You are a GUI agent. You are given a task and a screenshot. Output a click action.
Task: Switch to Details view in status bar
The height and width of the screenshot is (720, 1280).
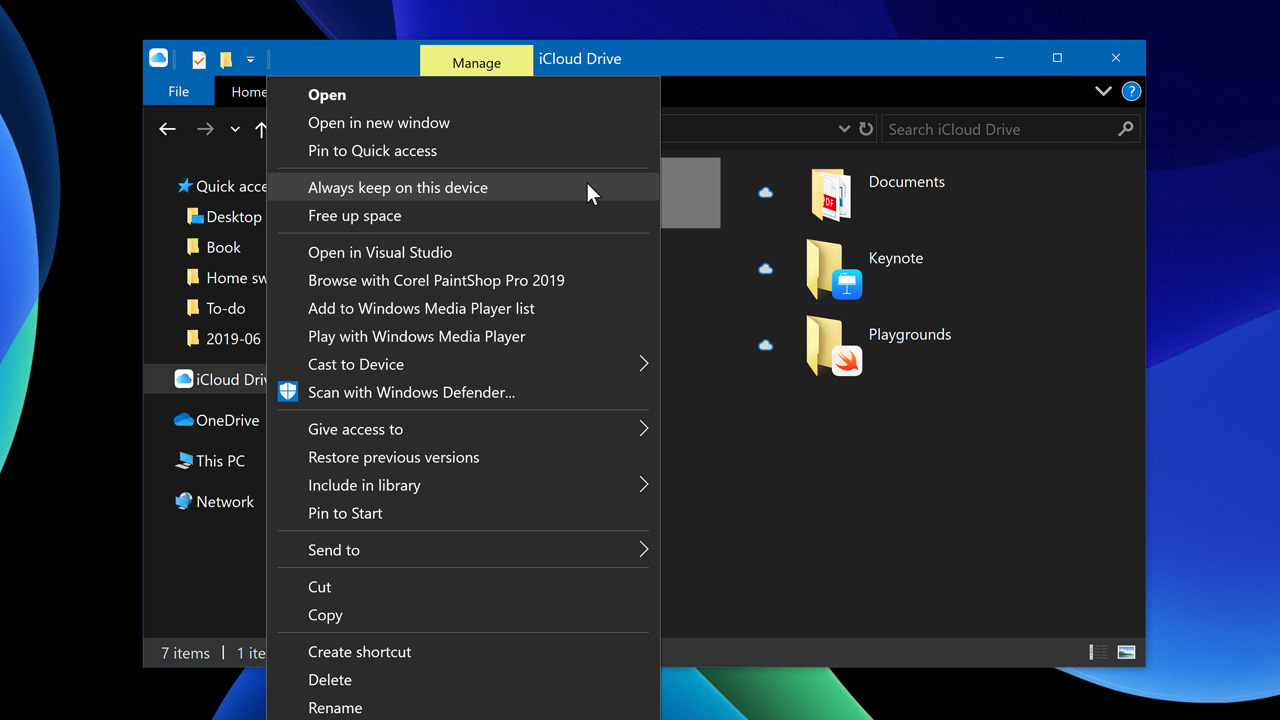click(1098, 652)
